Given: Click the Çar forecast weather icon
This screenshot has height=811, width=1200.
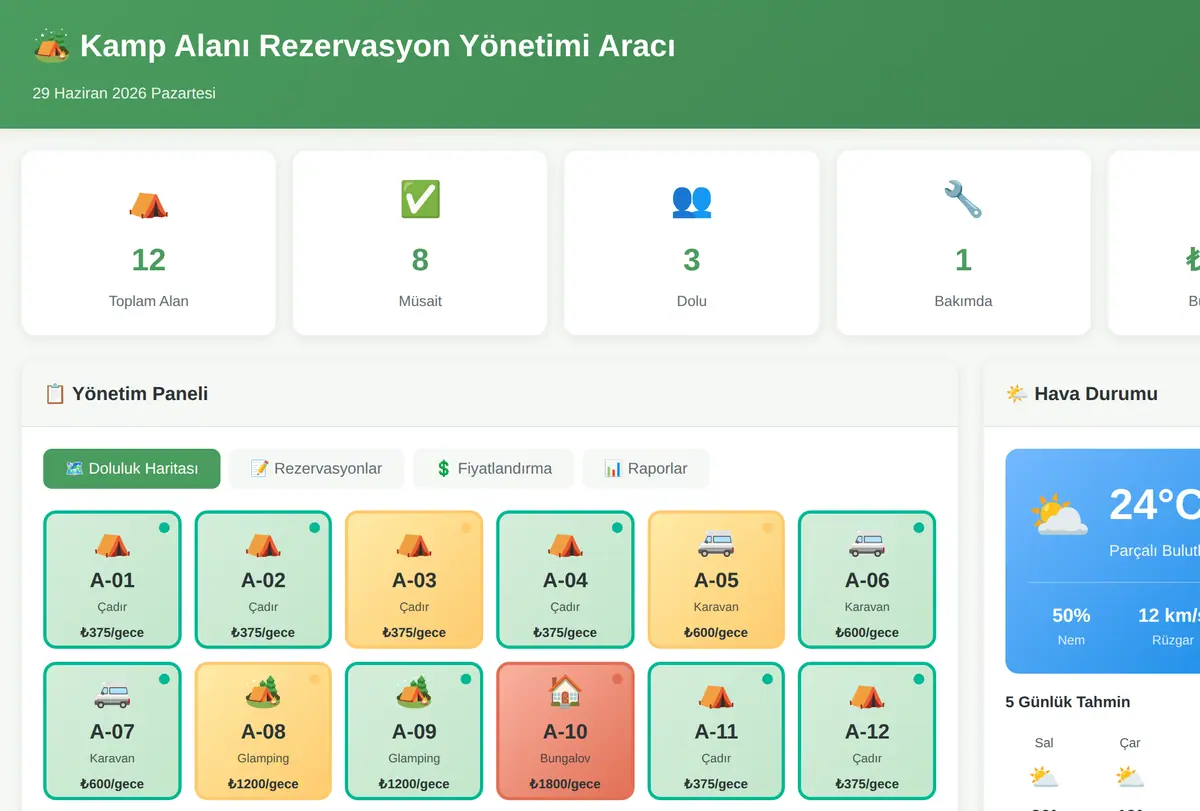Looking at the screenshot, I should pyautogui.click(x=1130, y=777).
